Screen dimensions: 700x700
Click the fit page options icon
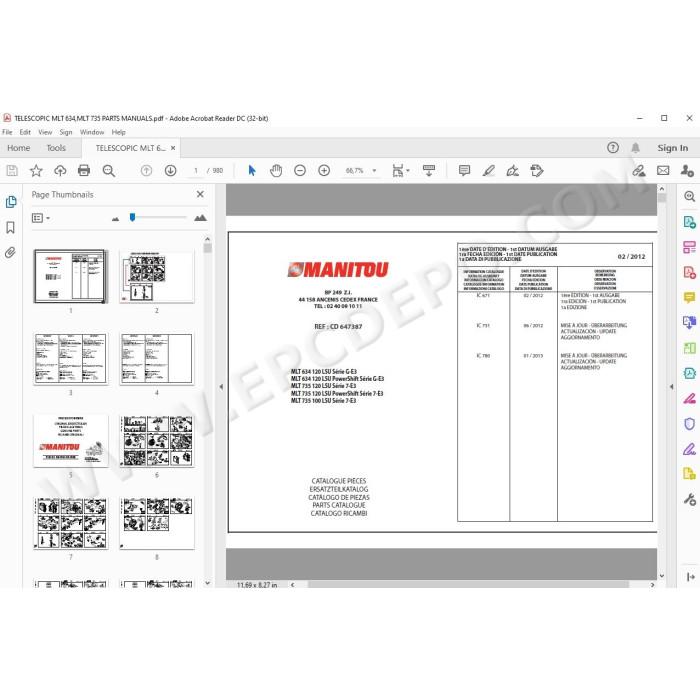click(x=400, y=171)
